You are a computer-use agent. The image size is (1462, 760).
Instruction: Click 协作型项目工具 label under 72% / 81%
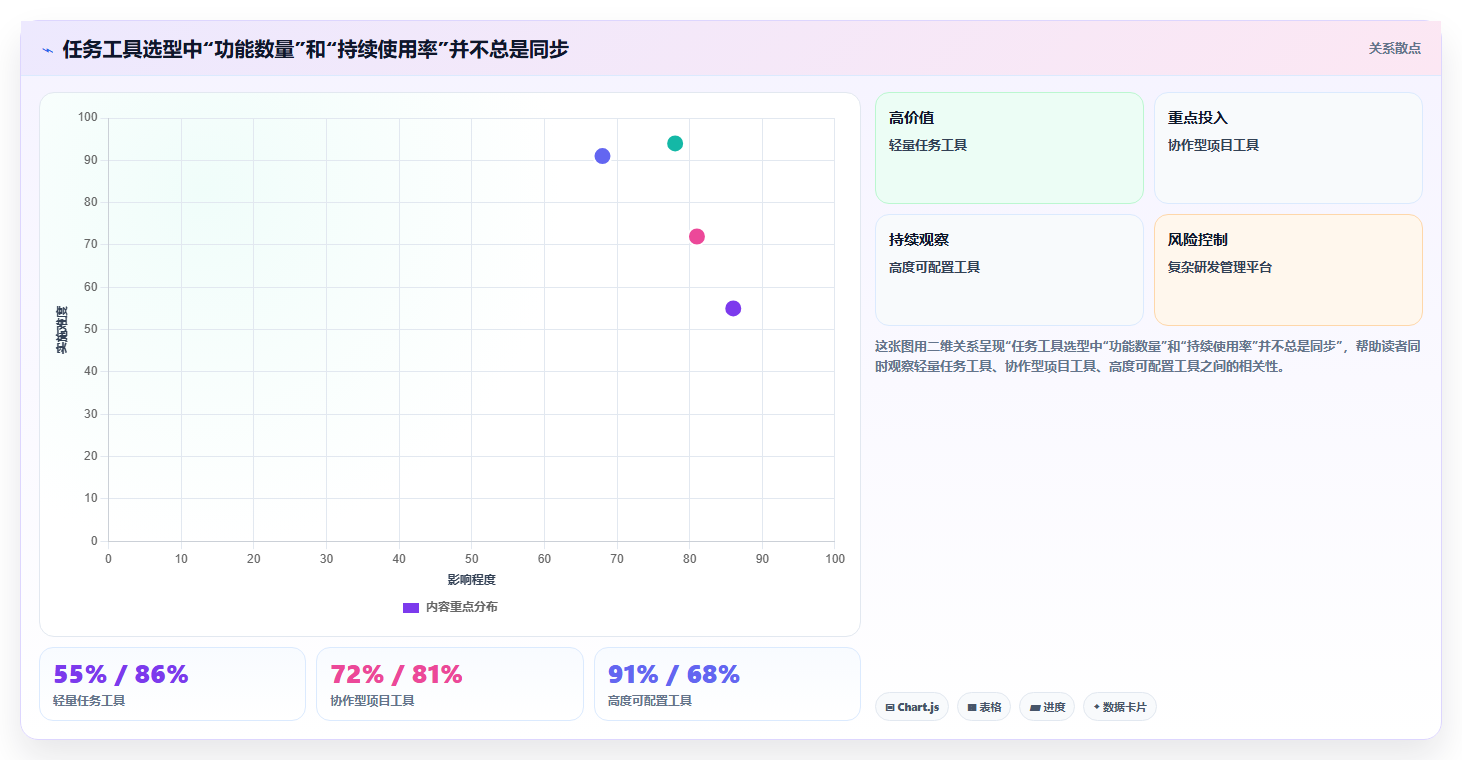[372, 701]
